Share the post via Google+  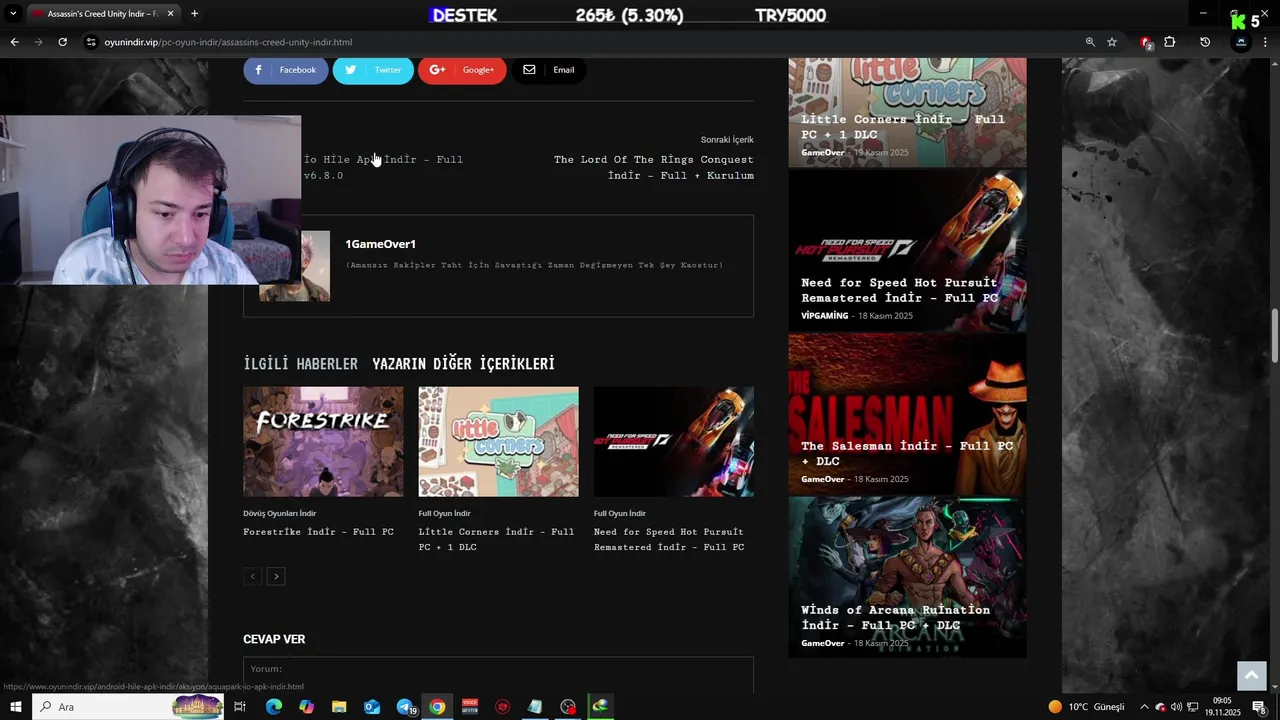[462, 70]
